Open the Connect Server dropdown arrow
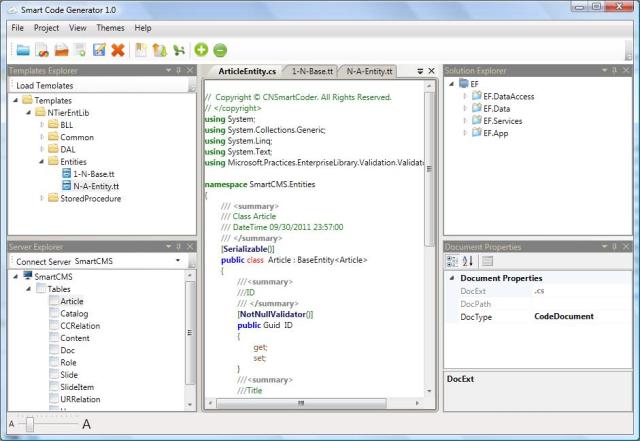Image resolution: width=640 pixels, height=441 pixels. coord(177,261)
